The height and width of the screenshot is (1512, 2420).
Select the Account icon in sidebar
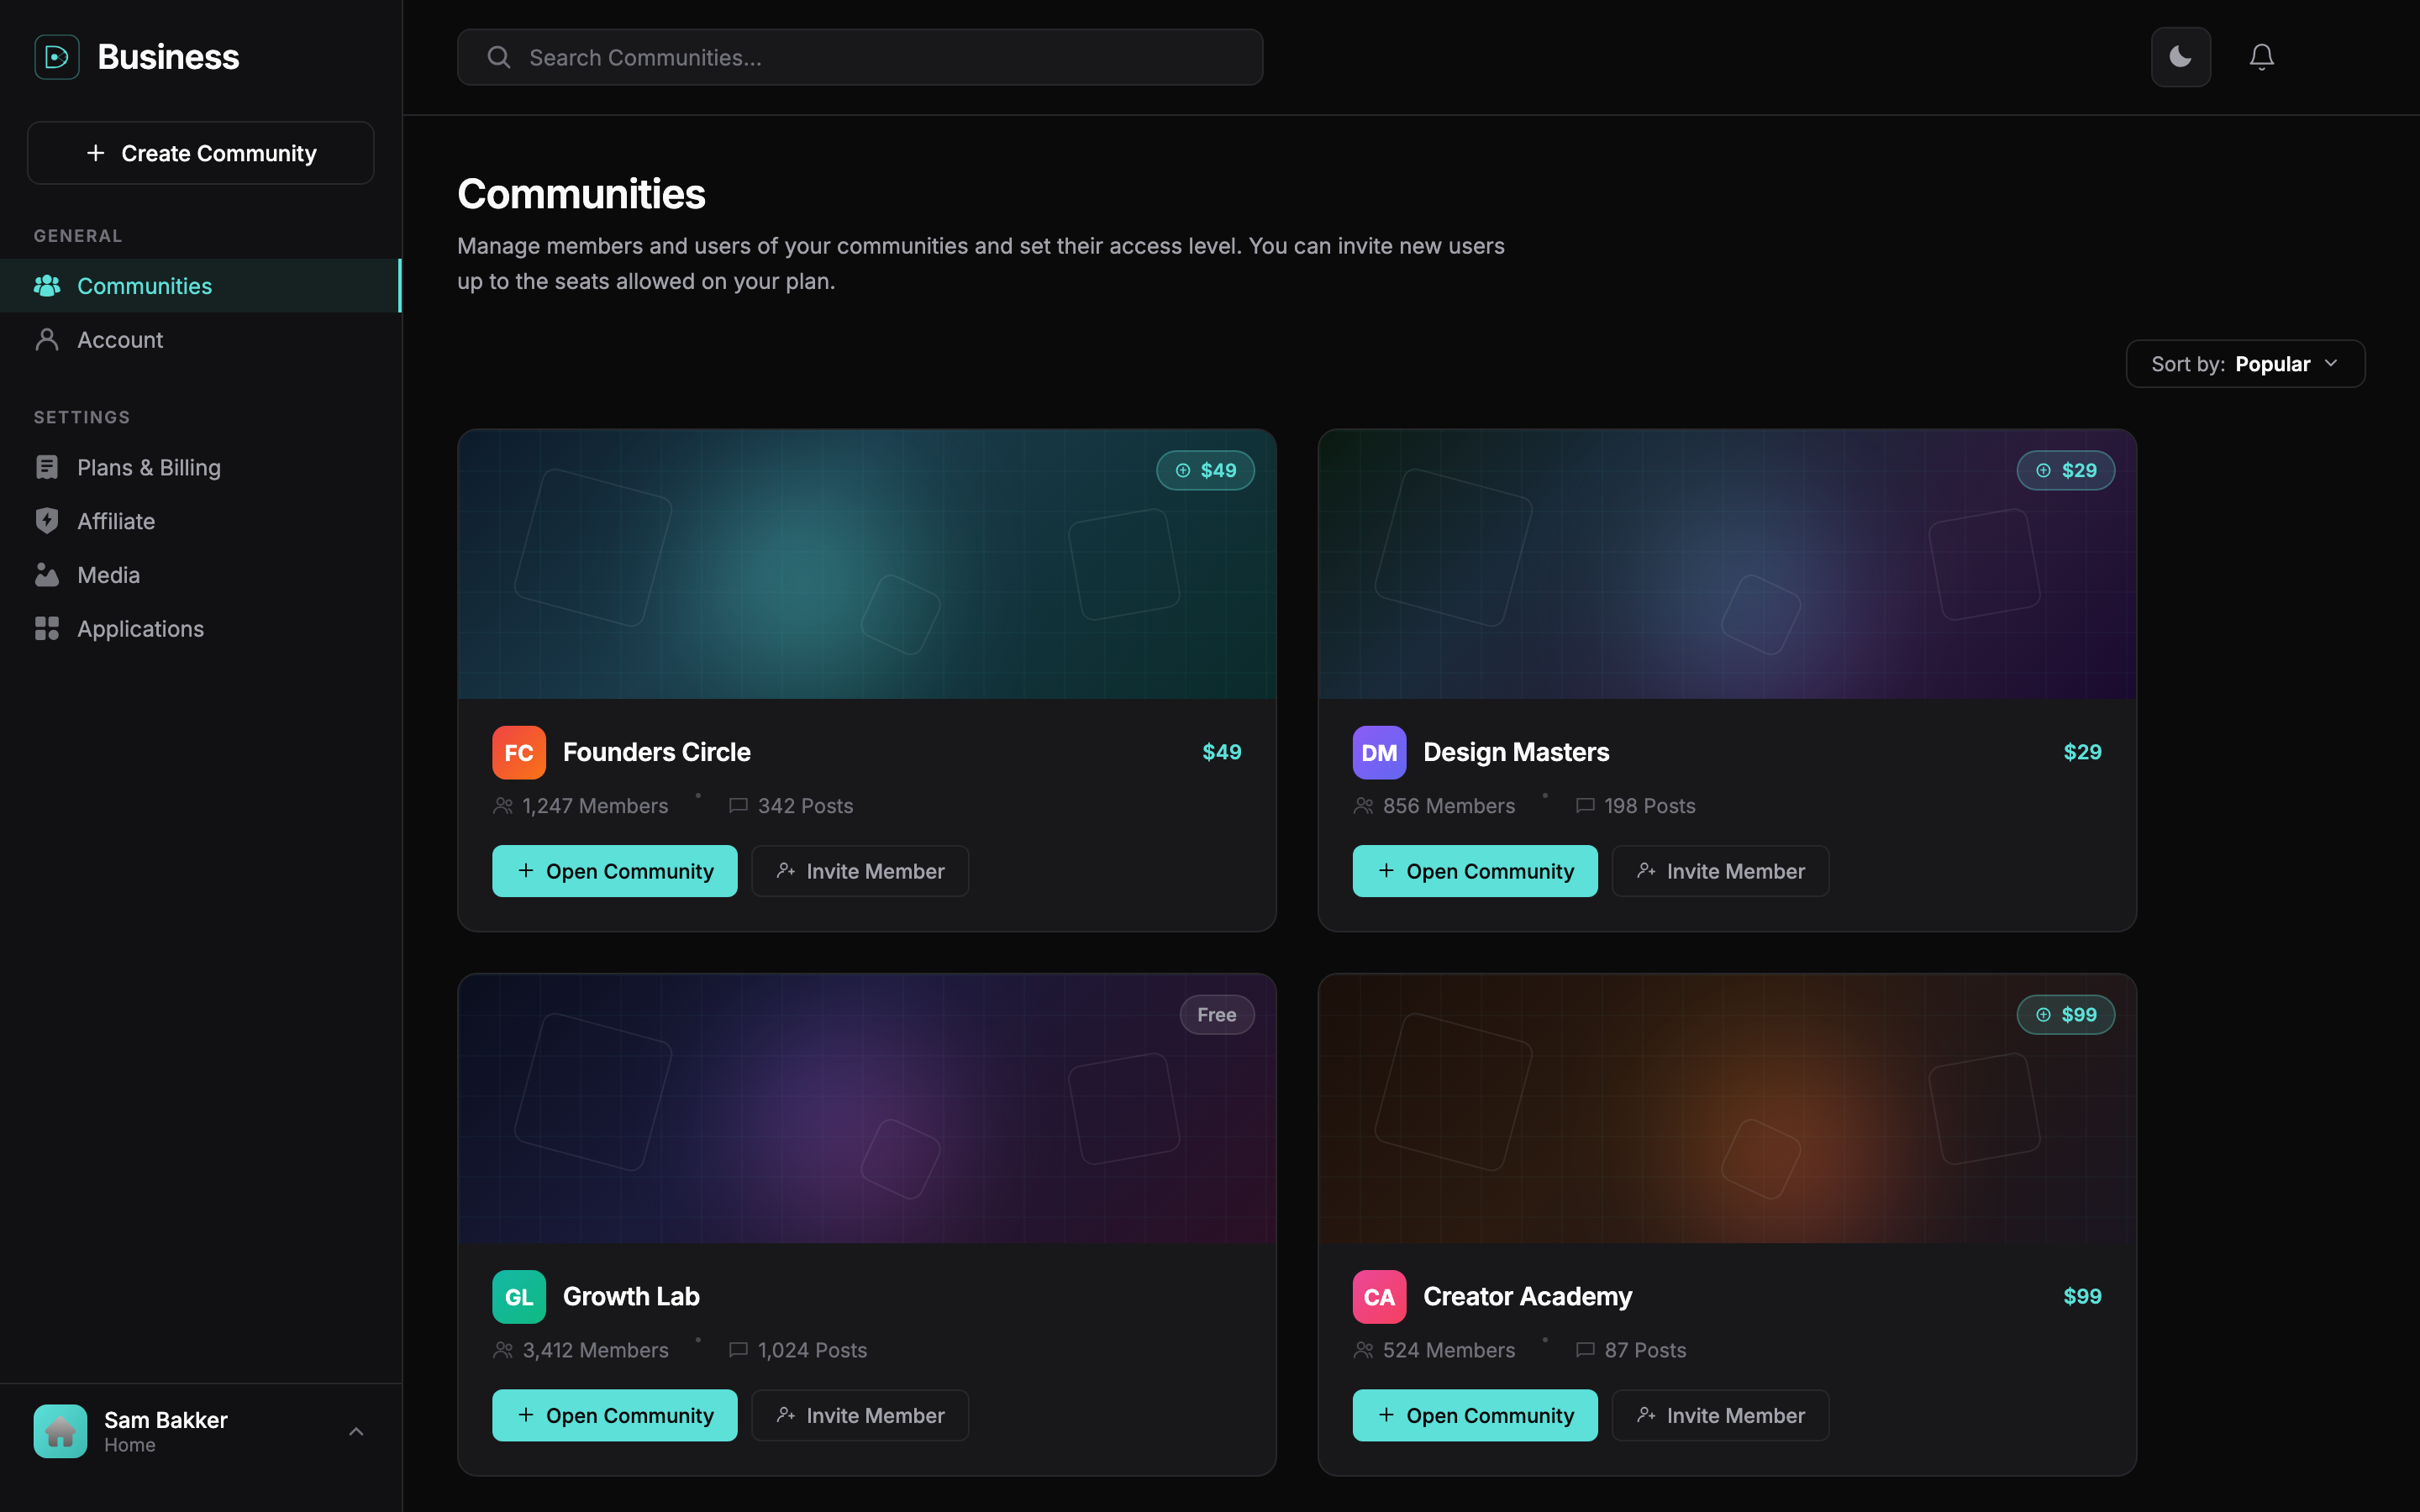[x=47, y=339]
